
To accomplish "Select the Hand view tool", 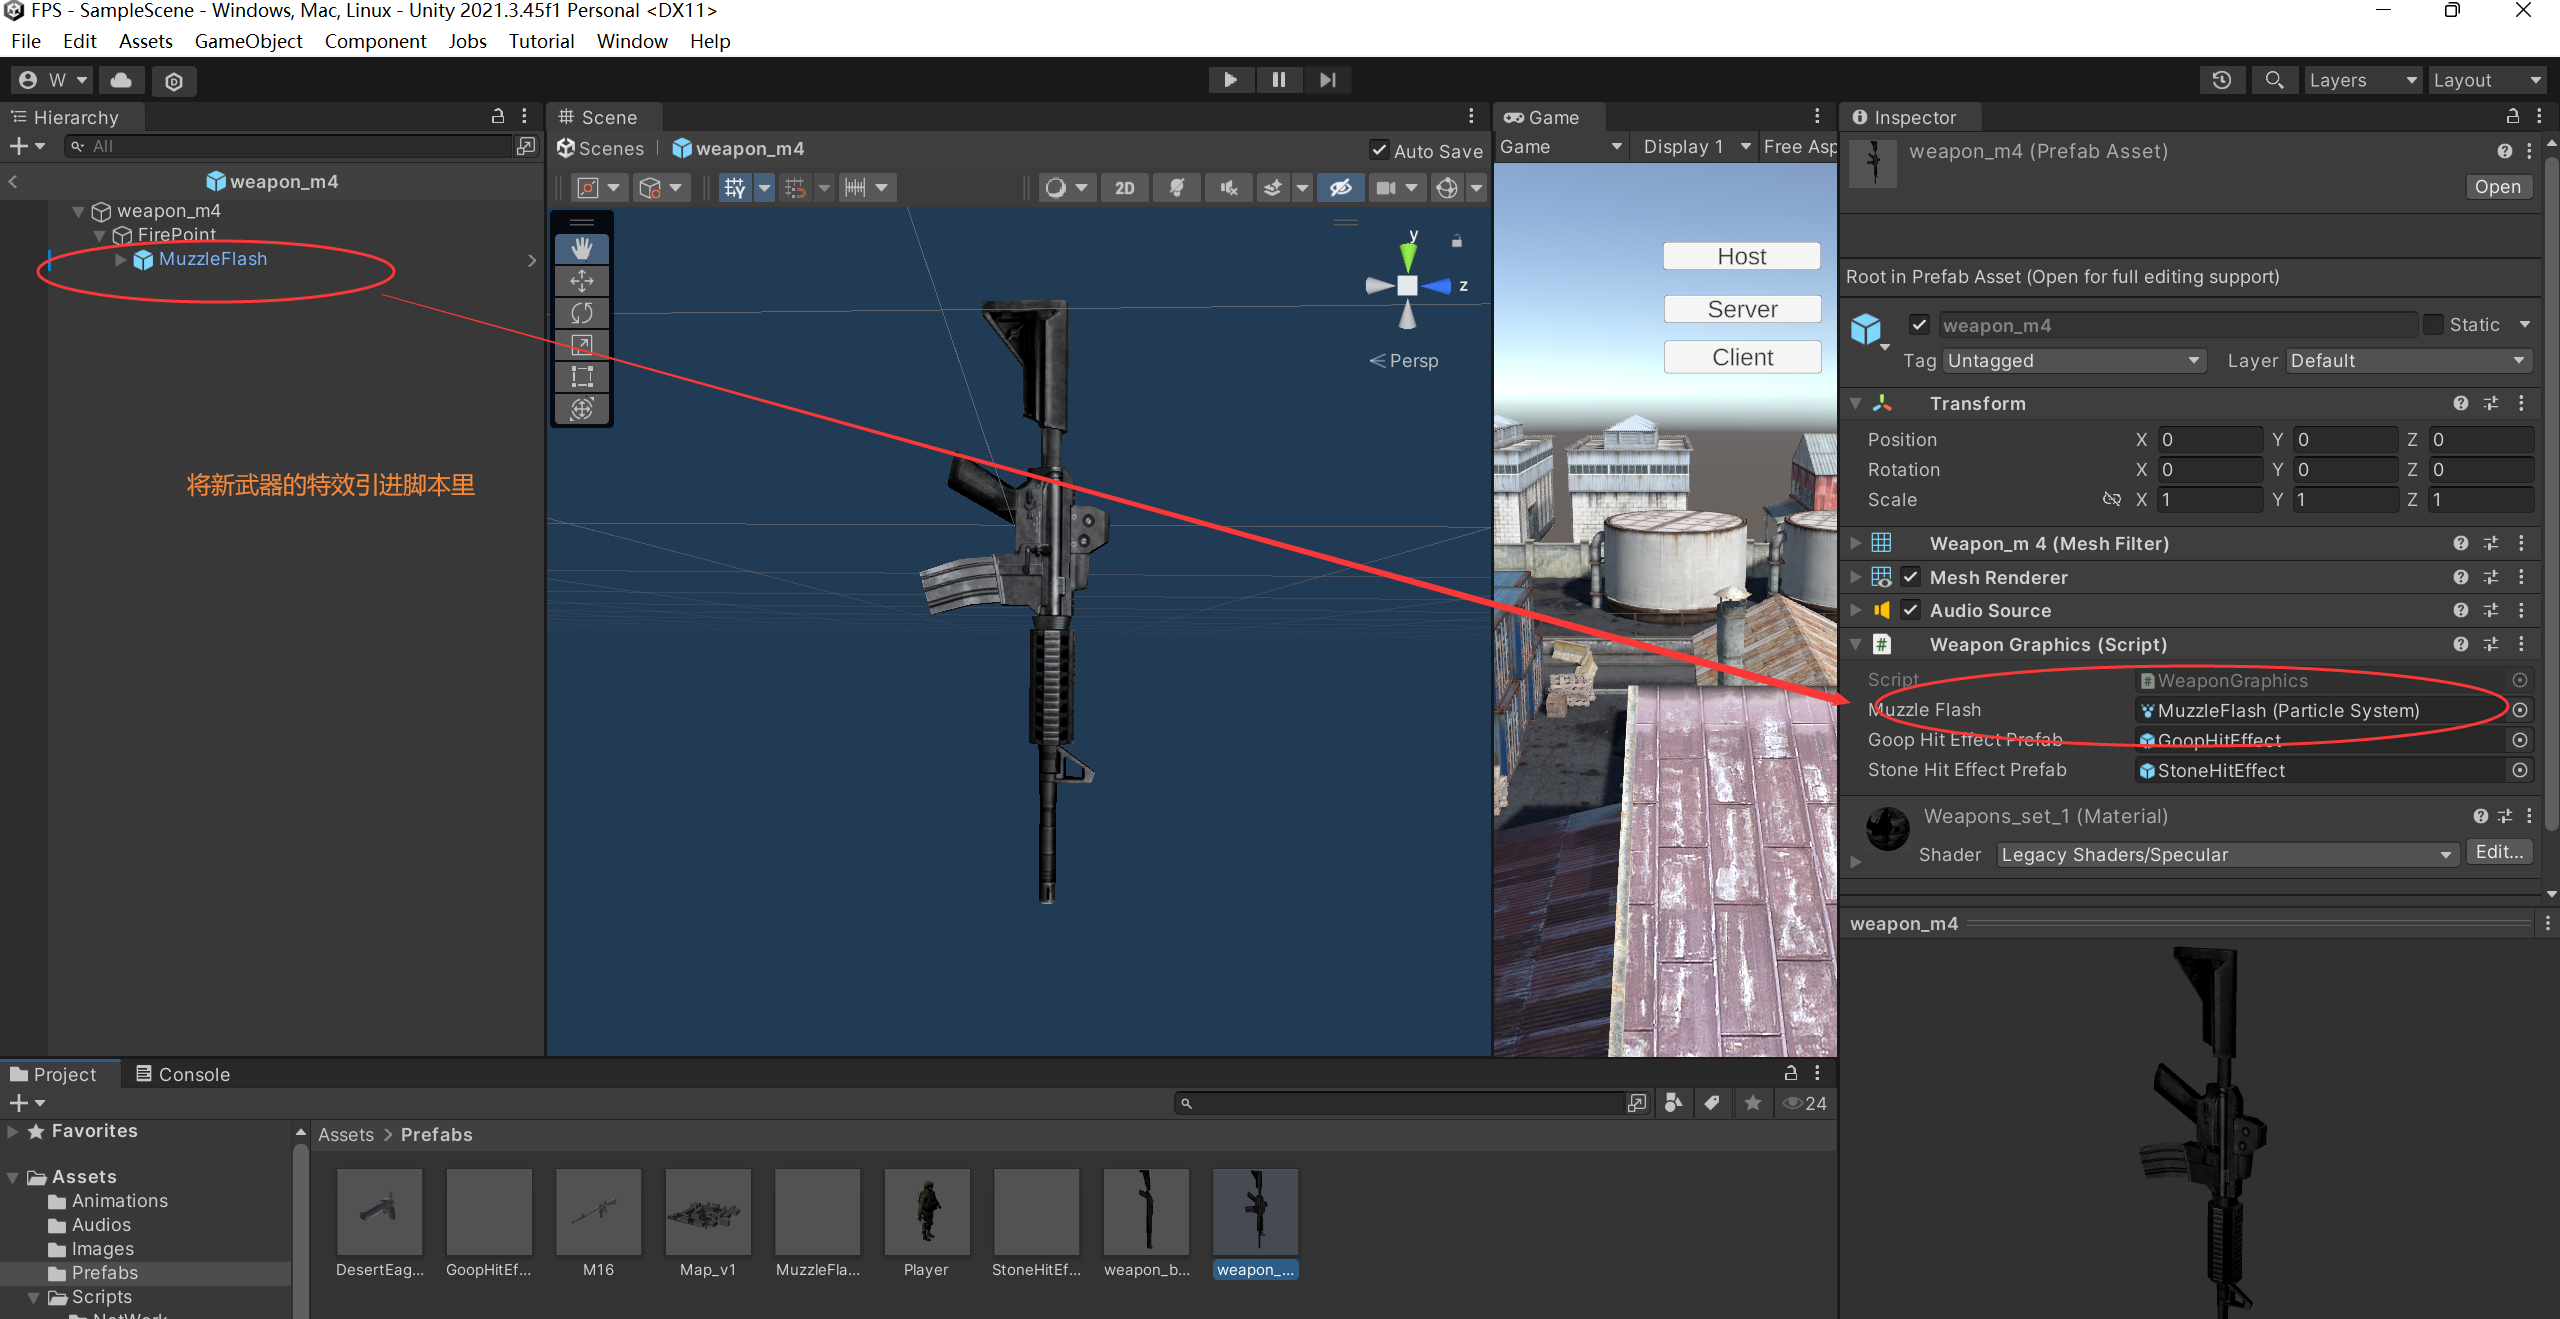I will click(x=582, y=248).
